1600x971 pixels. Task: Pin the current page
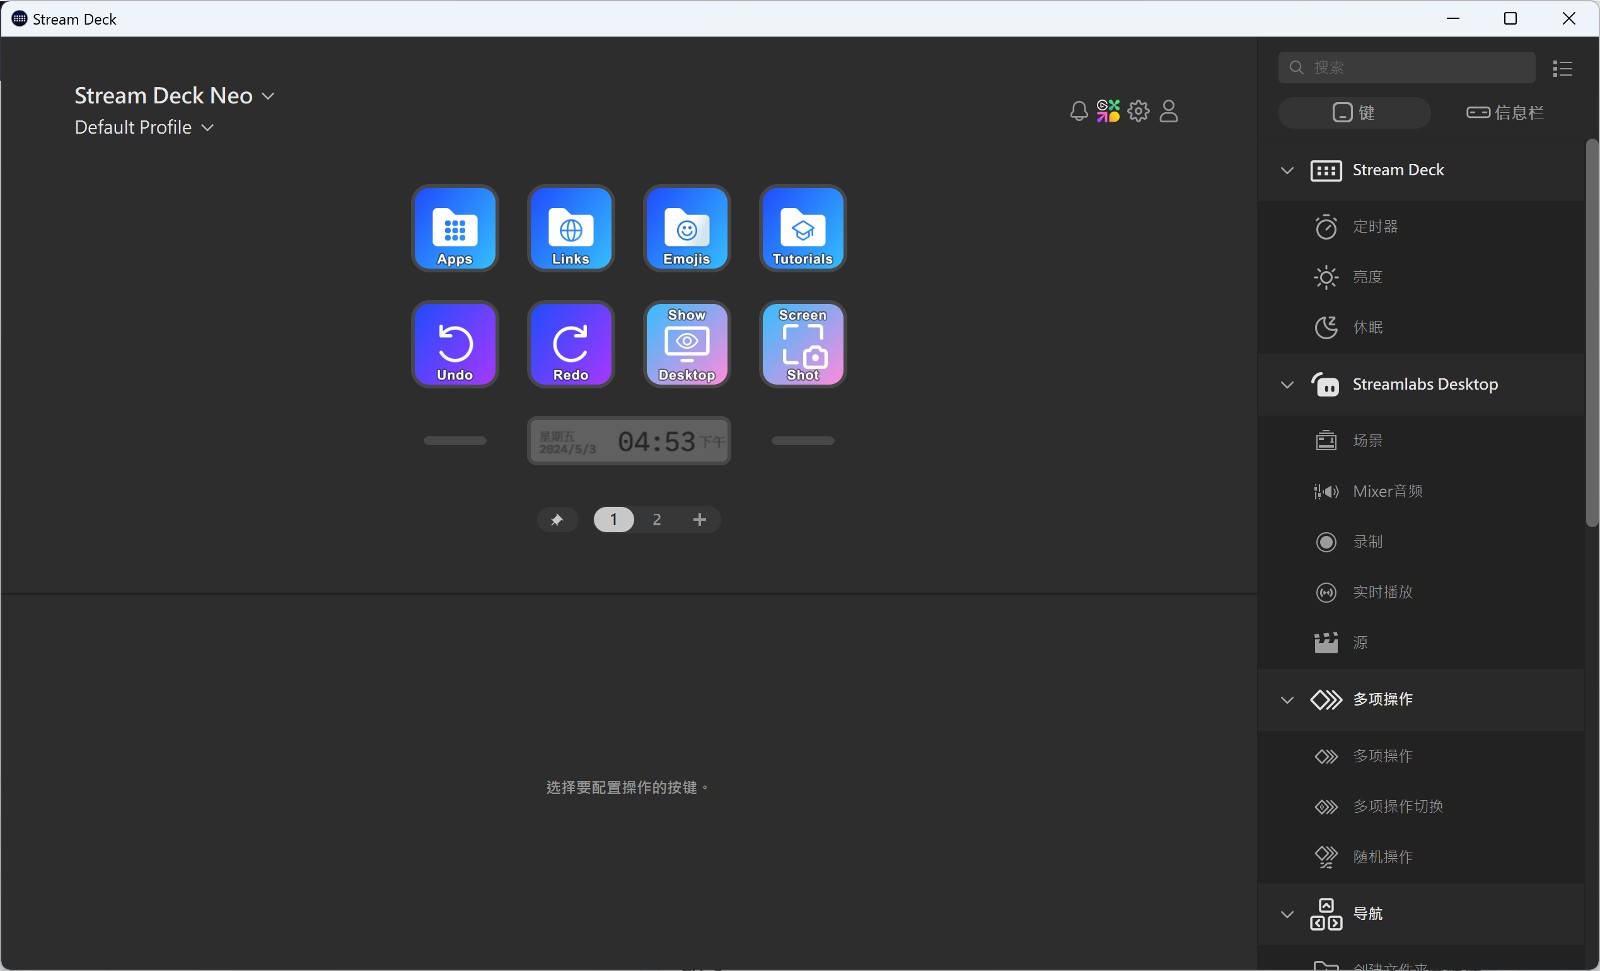557,520
